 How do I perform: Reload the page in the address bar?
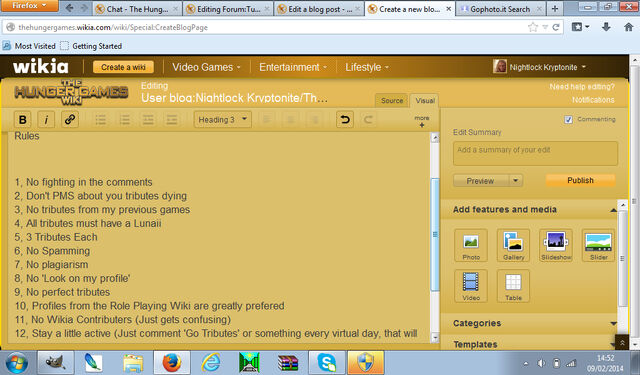click(x=556, y=27)
